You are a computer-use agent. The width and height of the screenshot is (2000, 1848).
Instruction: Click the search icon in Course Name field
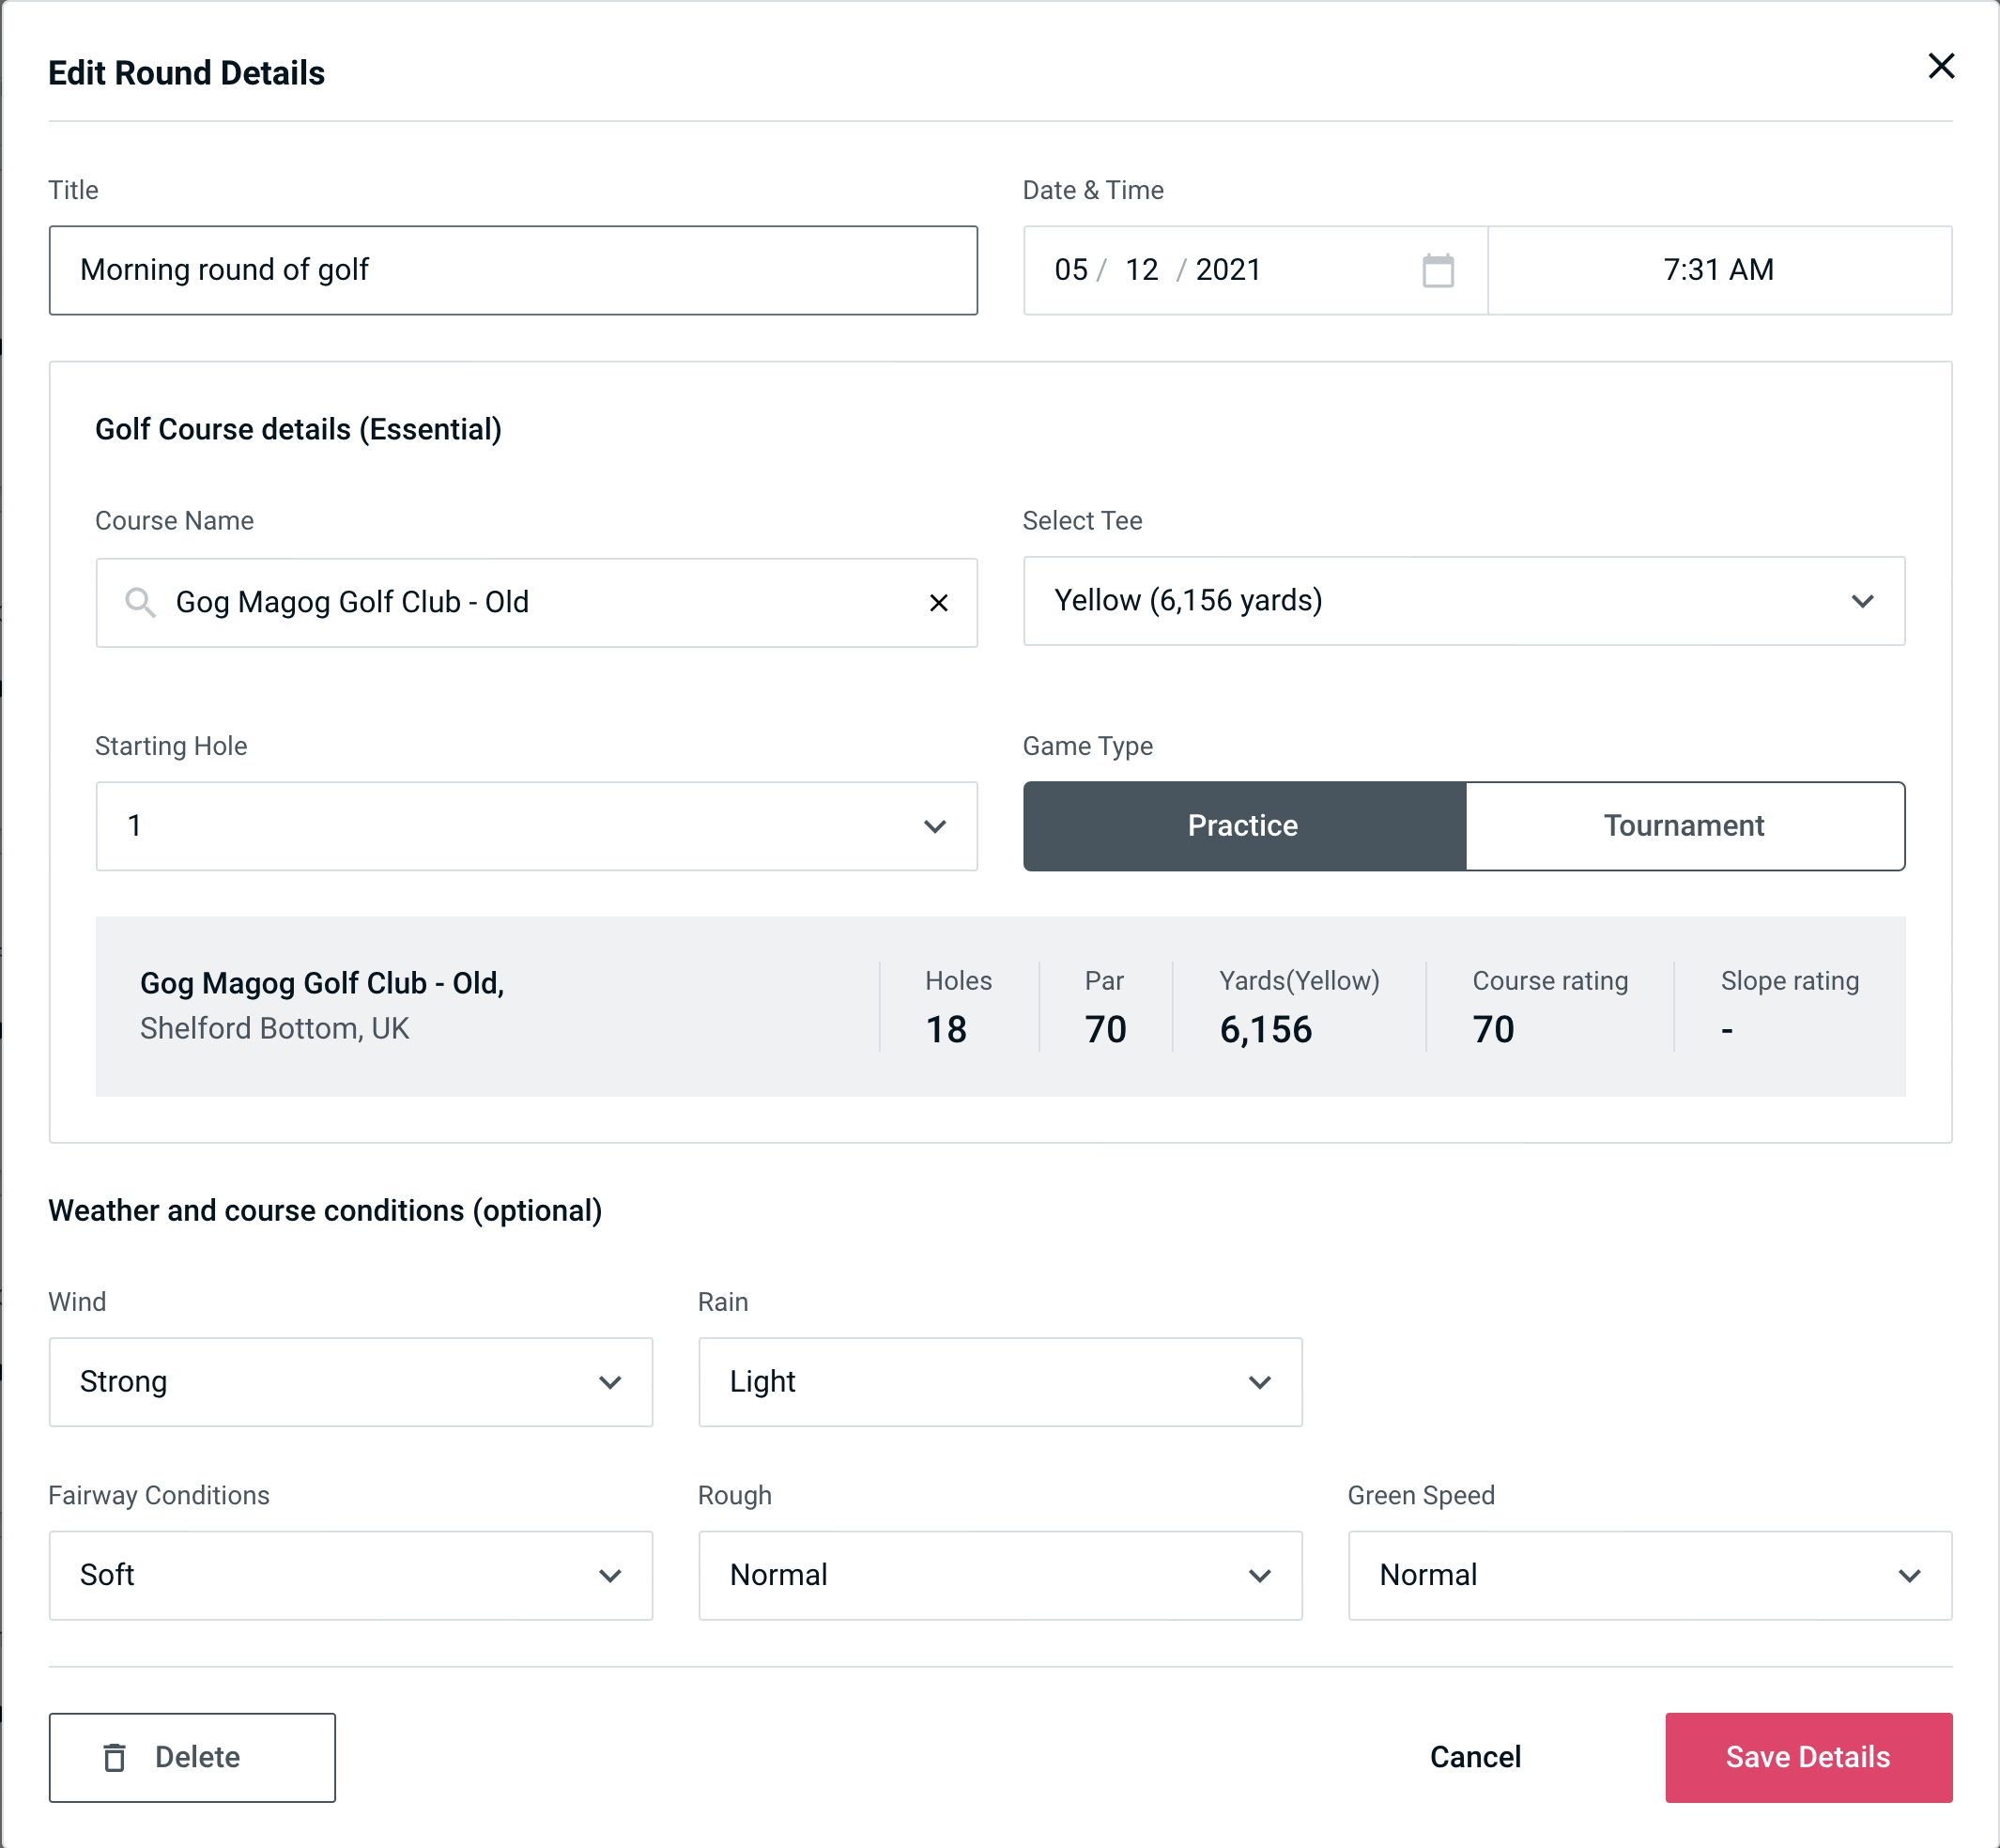[x=139, y=601]
